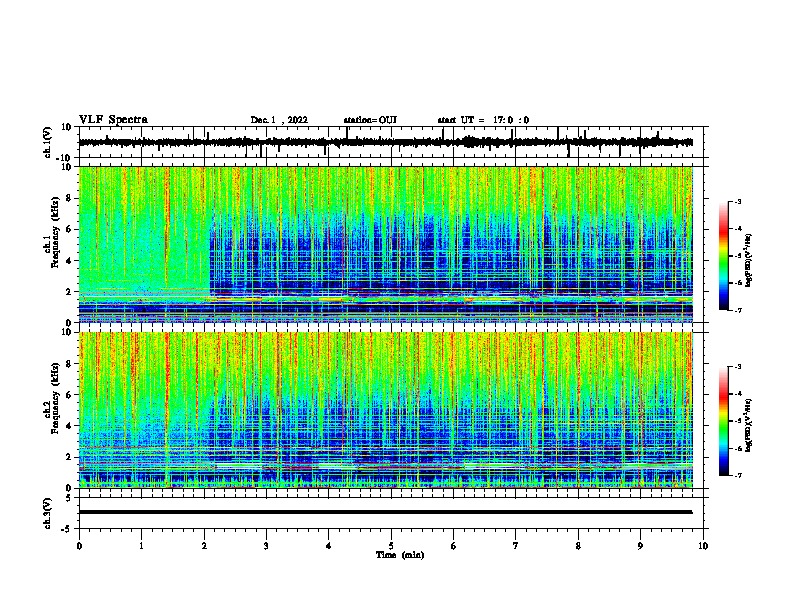The image size is (792, 612).
Task: Click time axis tick label "7"
Action: tap(516, 546)
